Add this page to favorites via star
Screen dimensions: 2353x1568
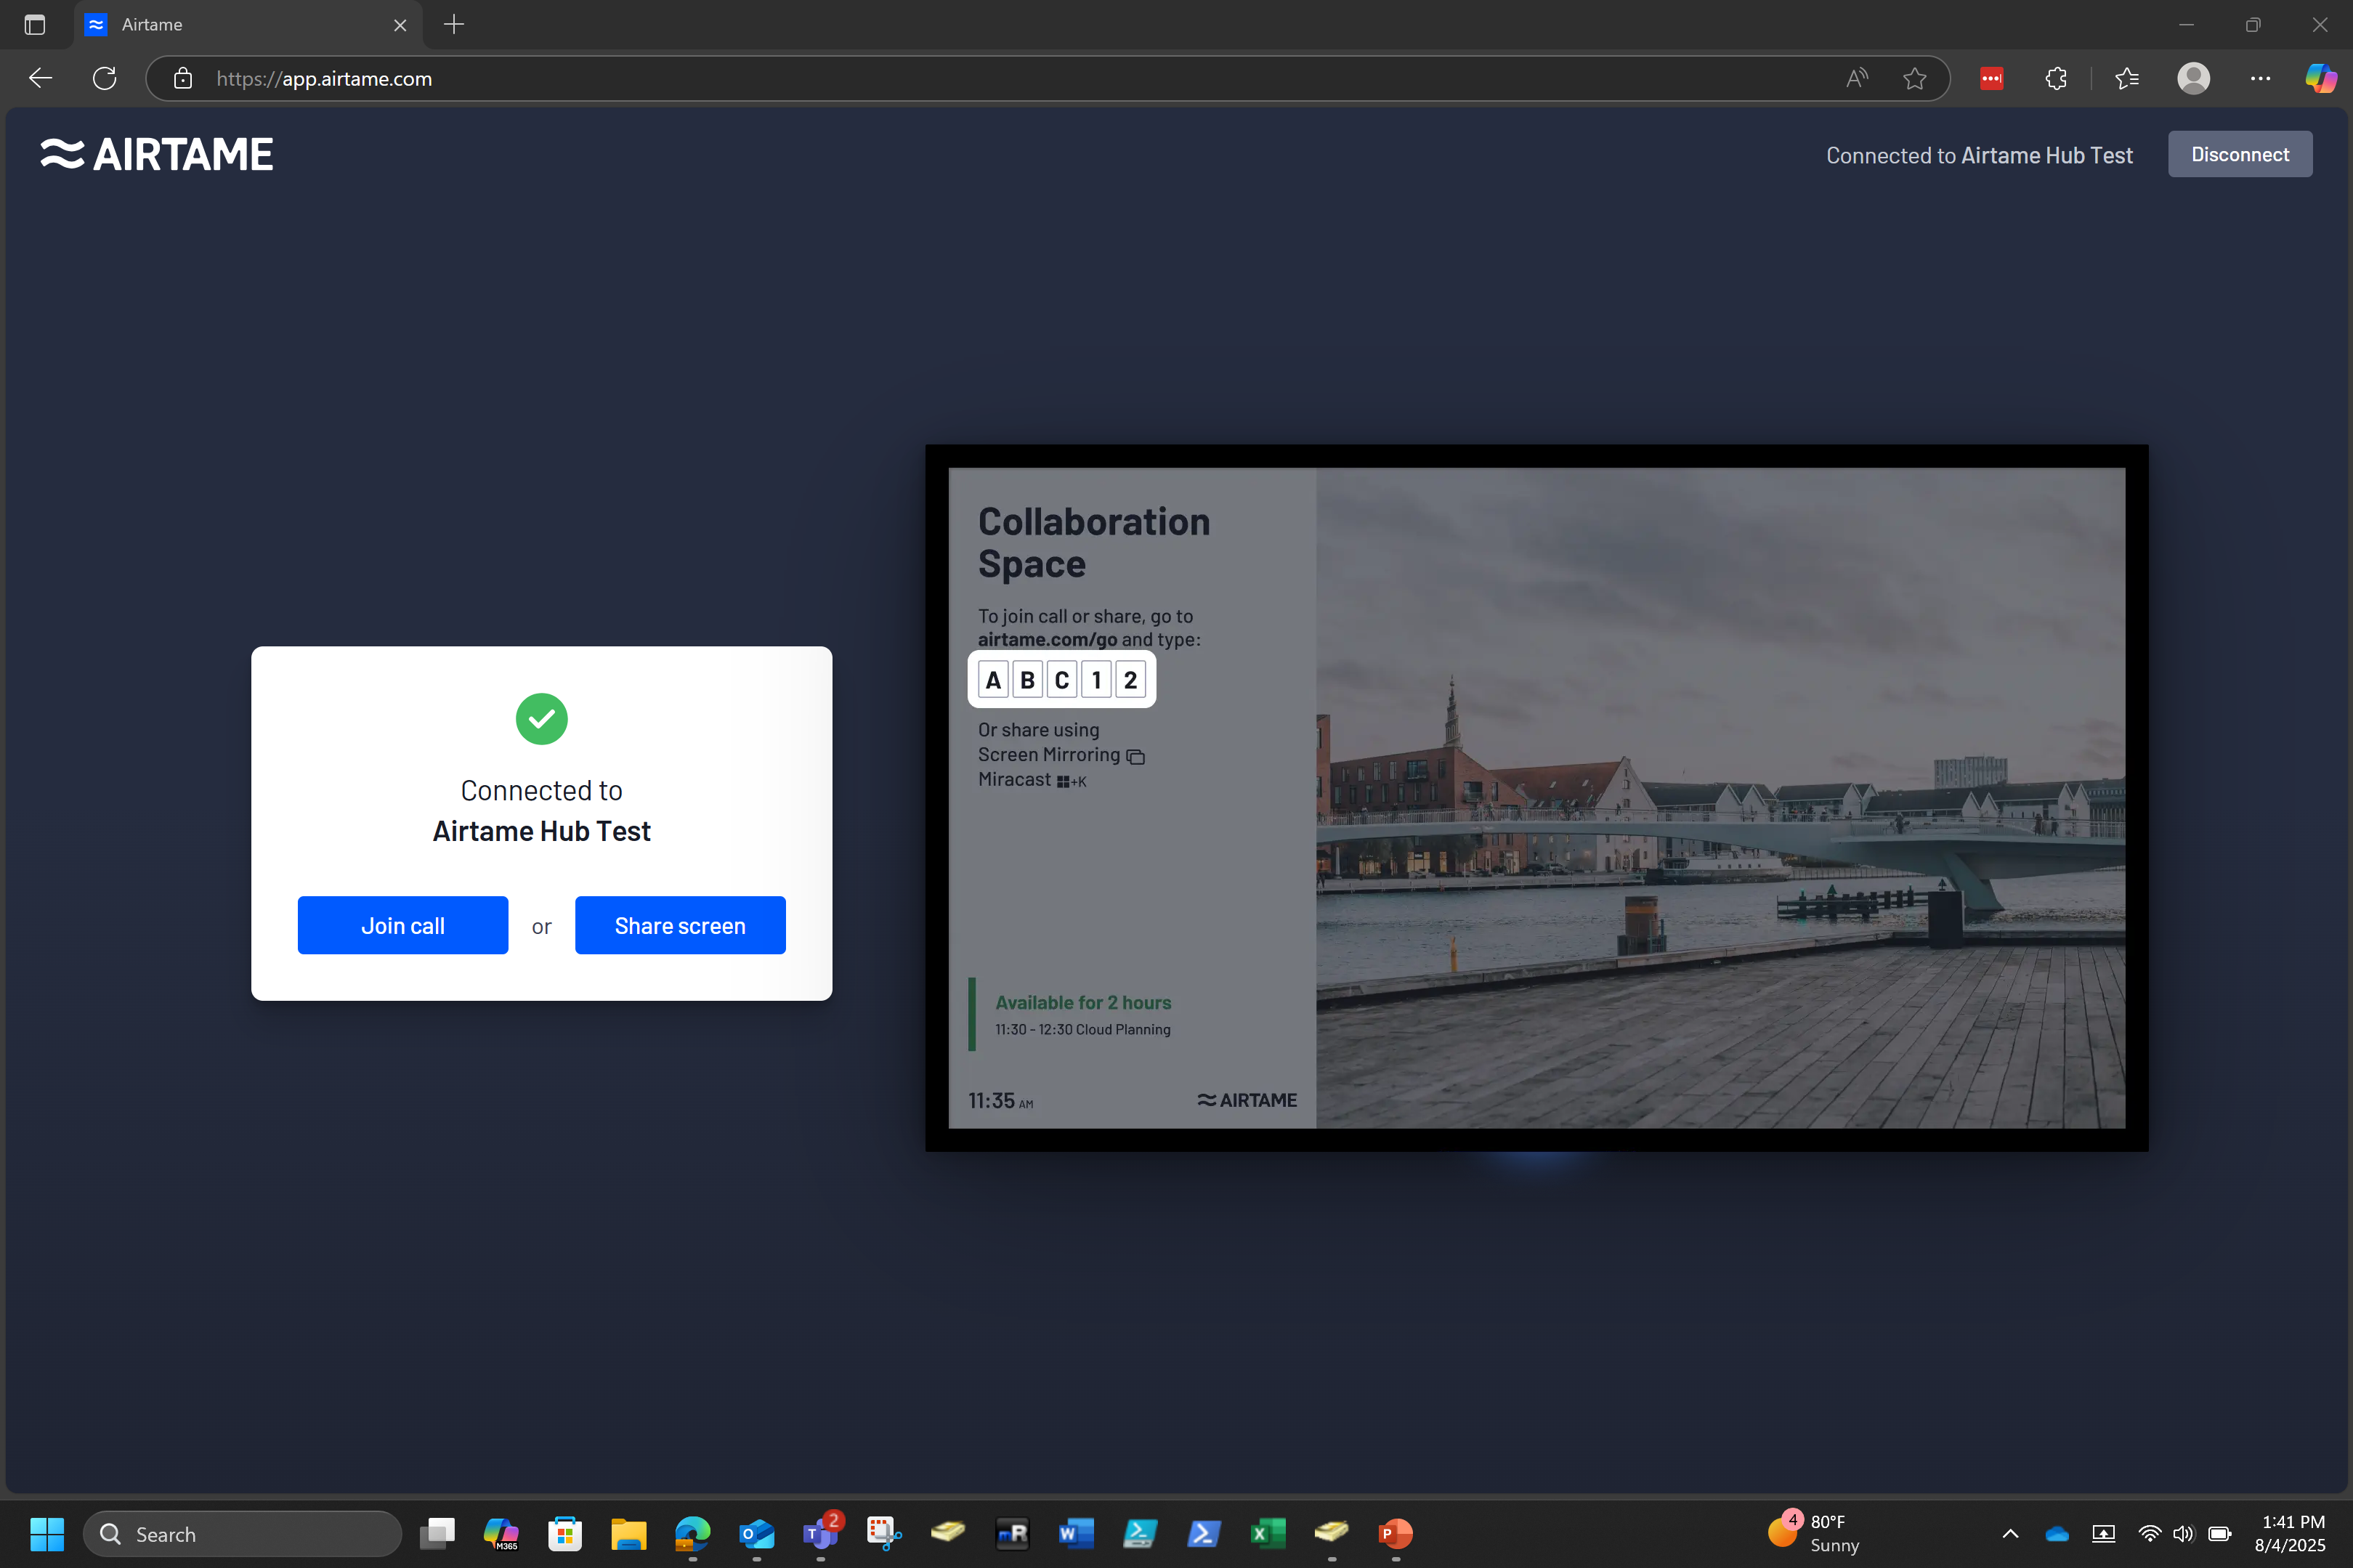click(1914, 78)
